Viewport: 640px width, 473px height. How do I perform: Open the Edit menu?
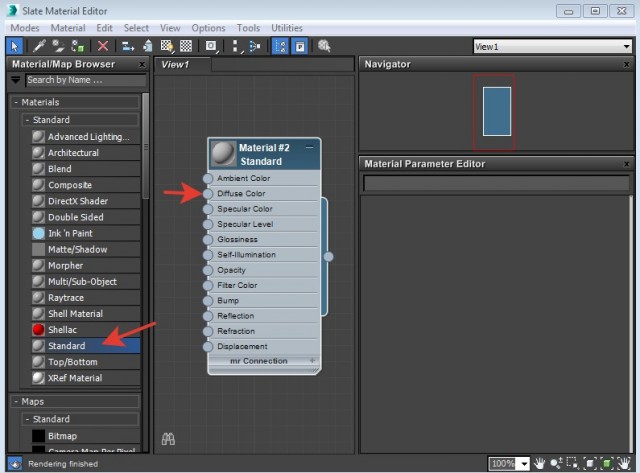tap(104, 28)
